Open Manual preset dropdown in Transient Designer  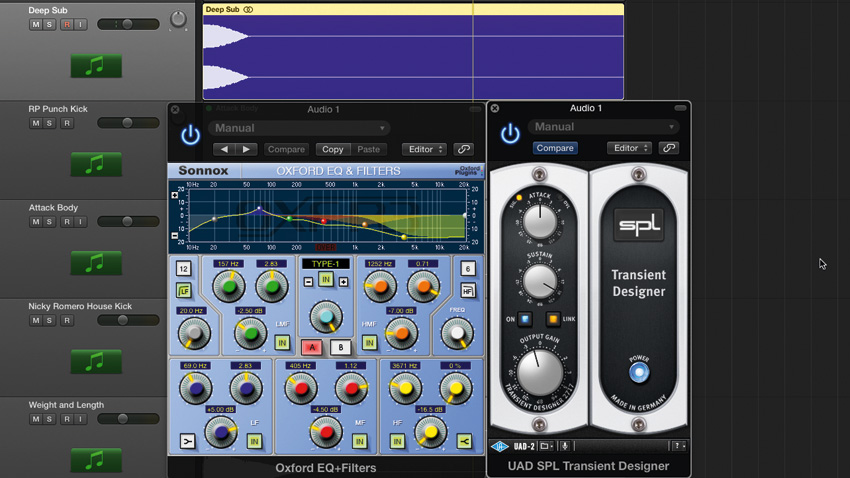tap(603, 127)
